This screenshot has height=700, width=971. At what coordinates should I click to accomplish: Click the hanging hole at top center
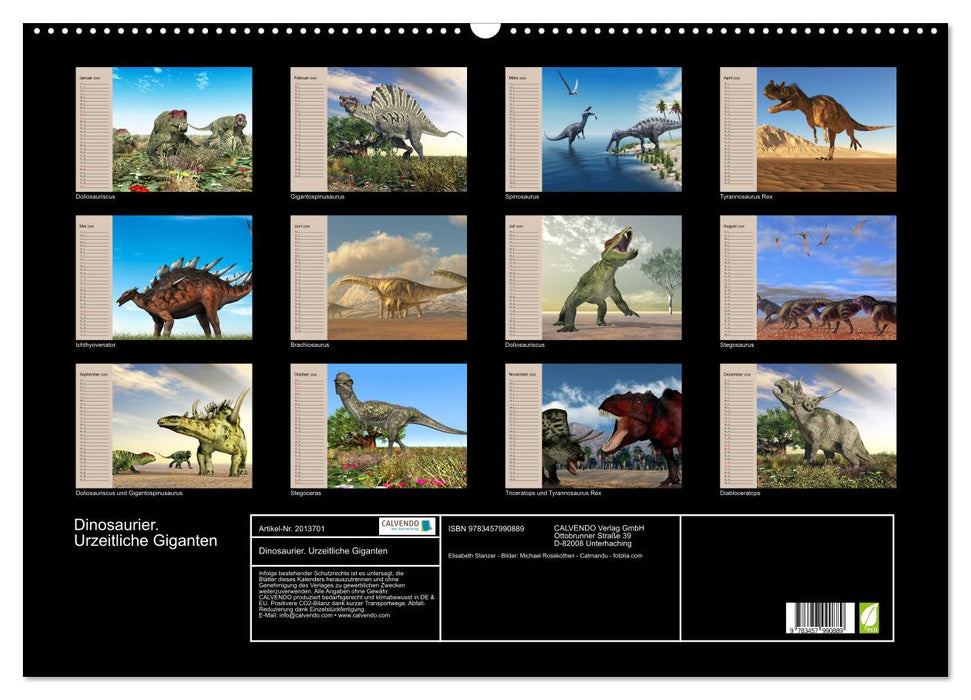pos(485,30)
